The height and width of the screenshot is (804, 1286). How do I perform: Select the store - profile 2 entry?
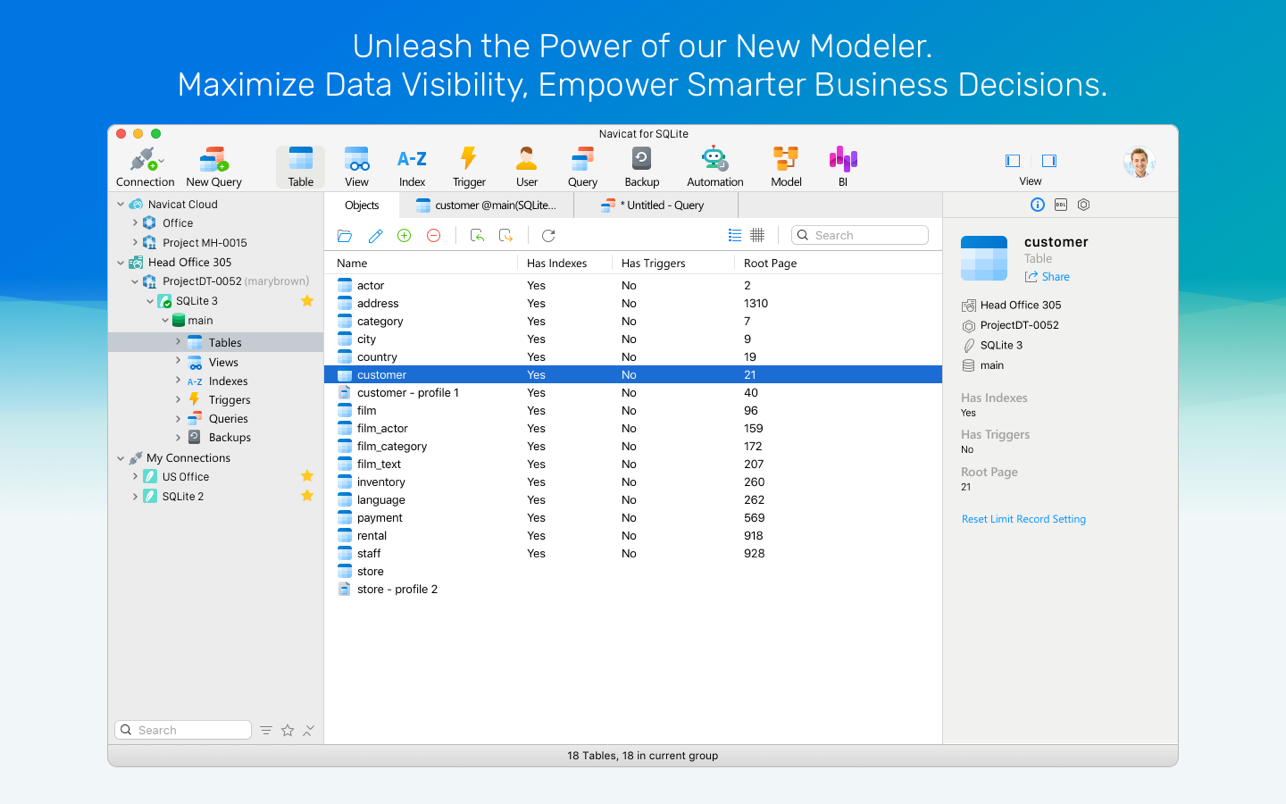click(633, 589)
